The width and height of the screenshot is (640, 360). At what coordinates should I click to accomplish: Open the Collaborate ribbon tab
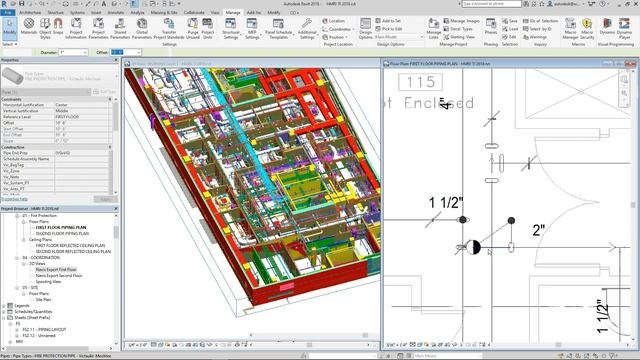[194, 13]
